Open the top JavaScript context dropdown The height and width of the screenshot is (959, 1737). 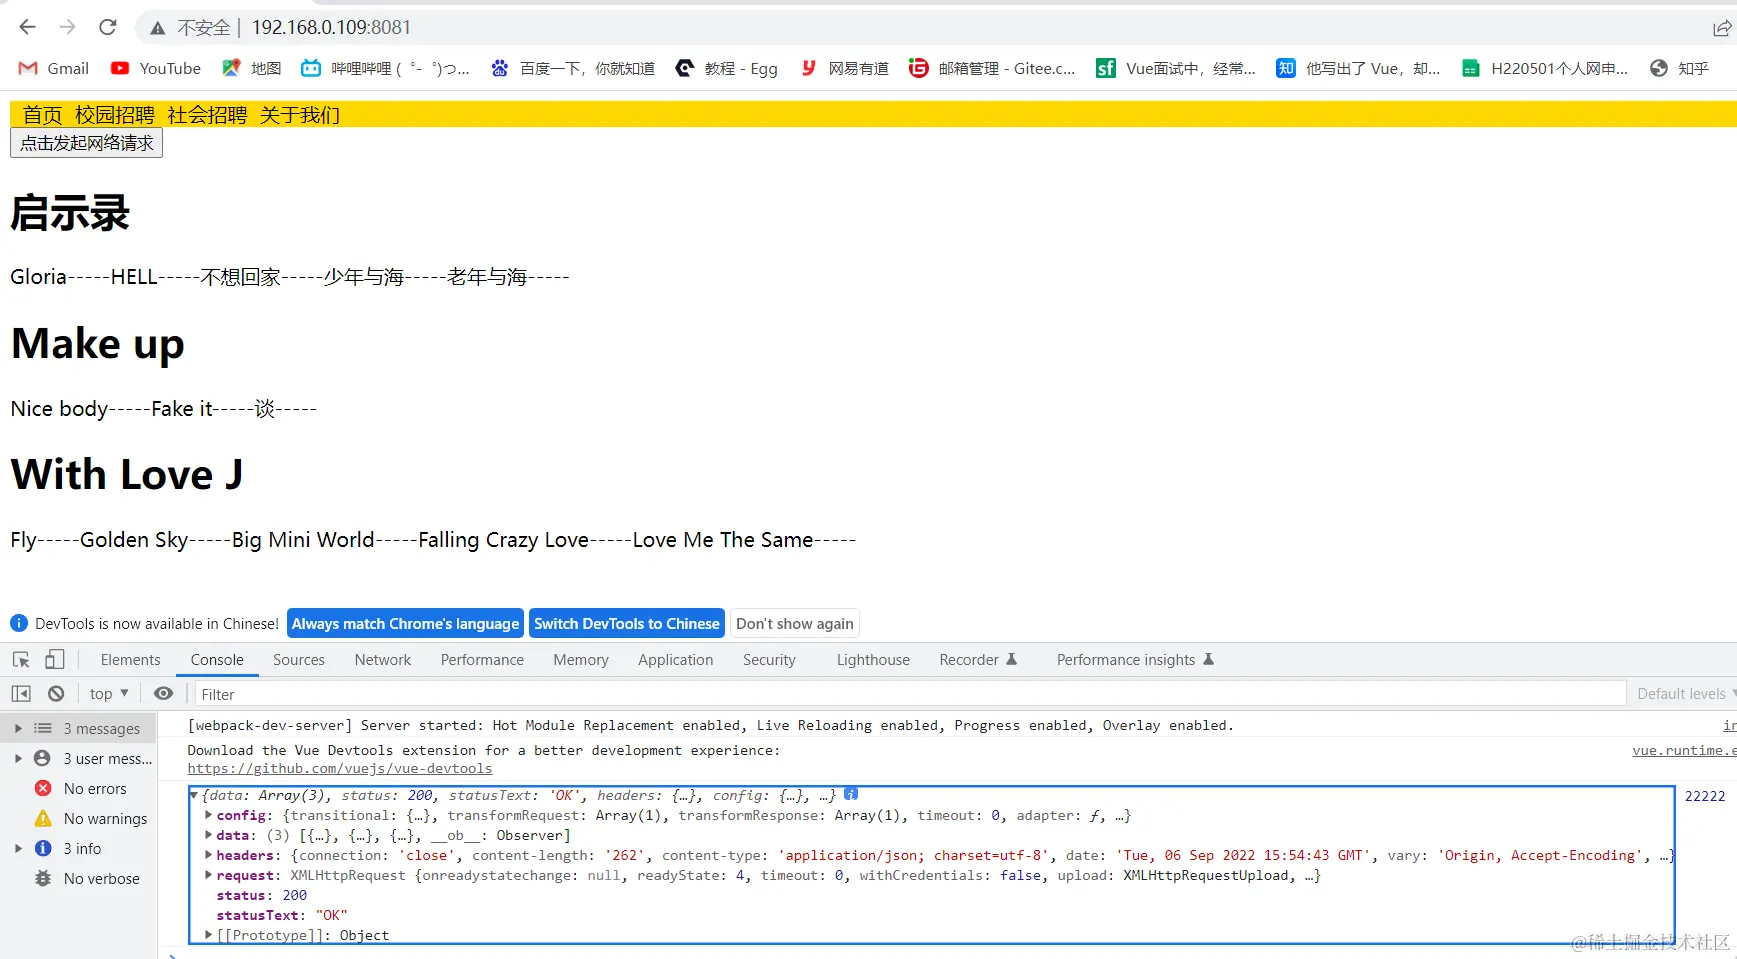[x=109, y=694]
